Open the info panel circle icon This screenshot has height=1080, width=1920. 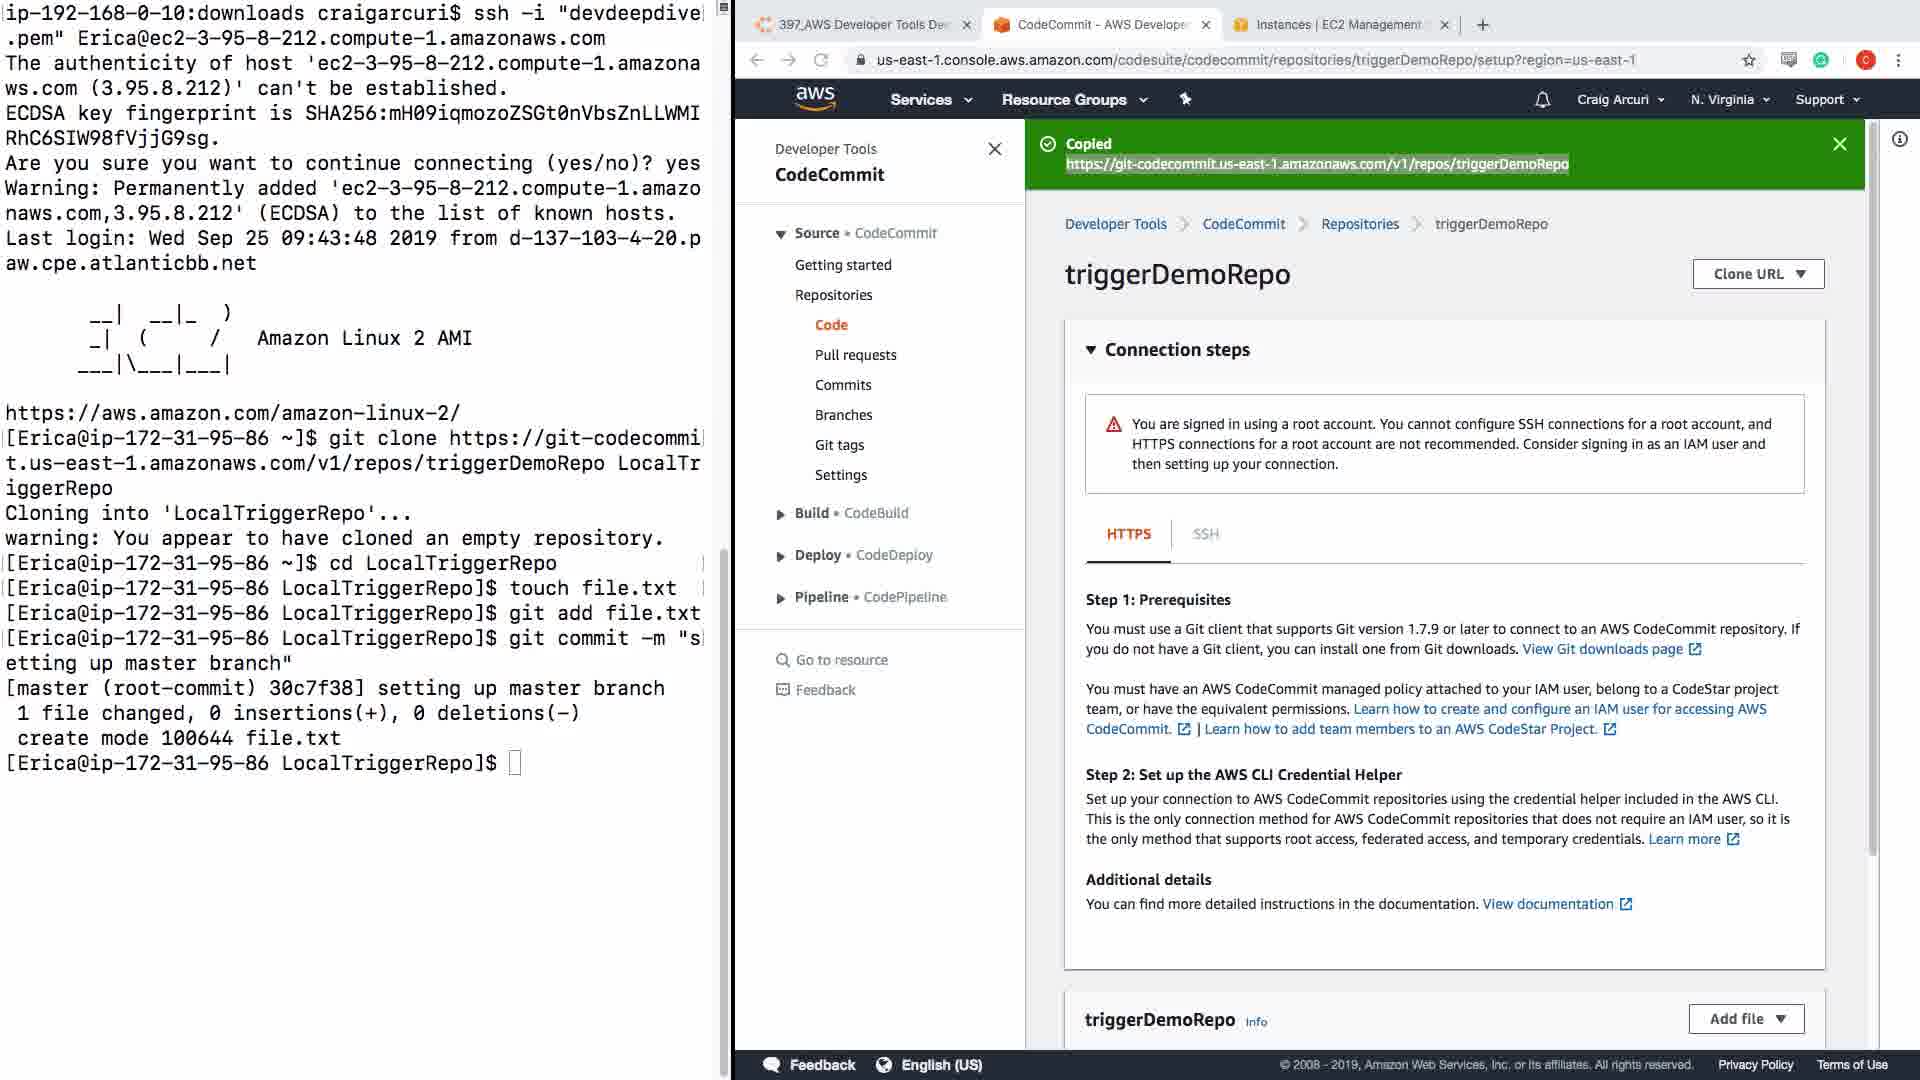click(1899, 140)
